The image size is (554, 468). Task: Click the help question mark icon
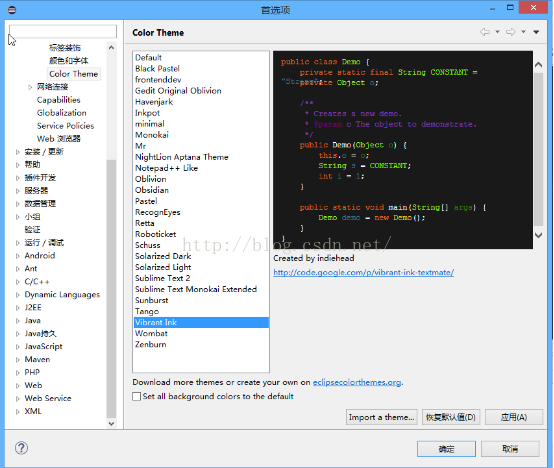(x=21, y=448)
